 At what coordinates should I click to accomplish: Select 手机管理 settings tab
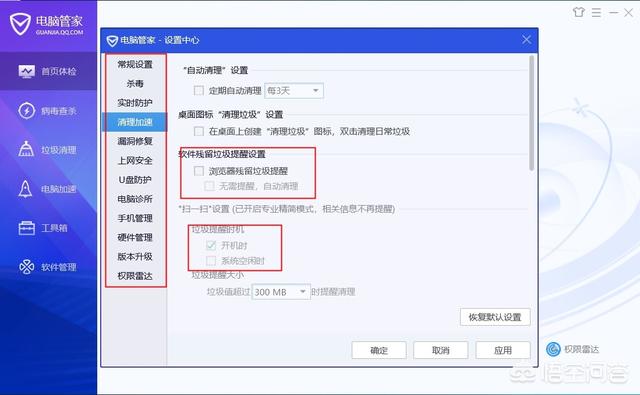tap(135, 218)
